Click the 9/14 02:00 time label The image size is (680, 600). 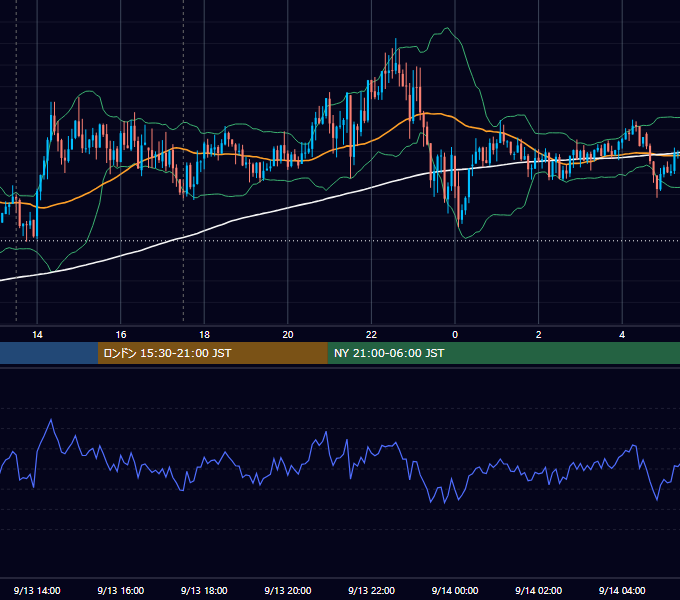[x=538, y=590]
